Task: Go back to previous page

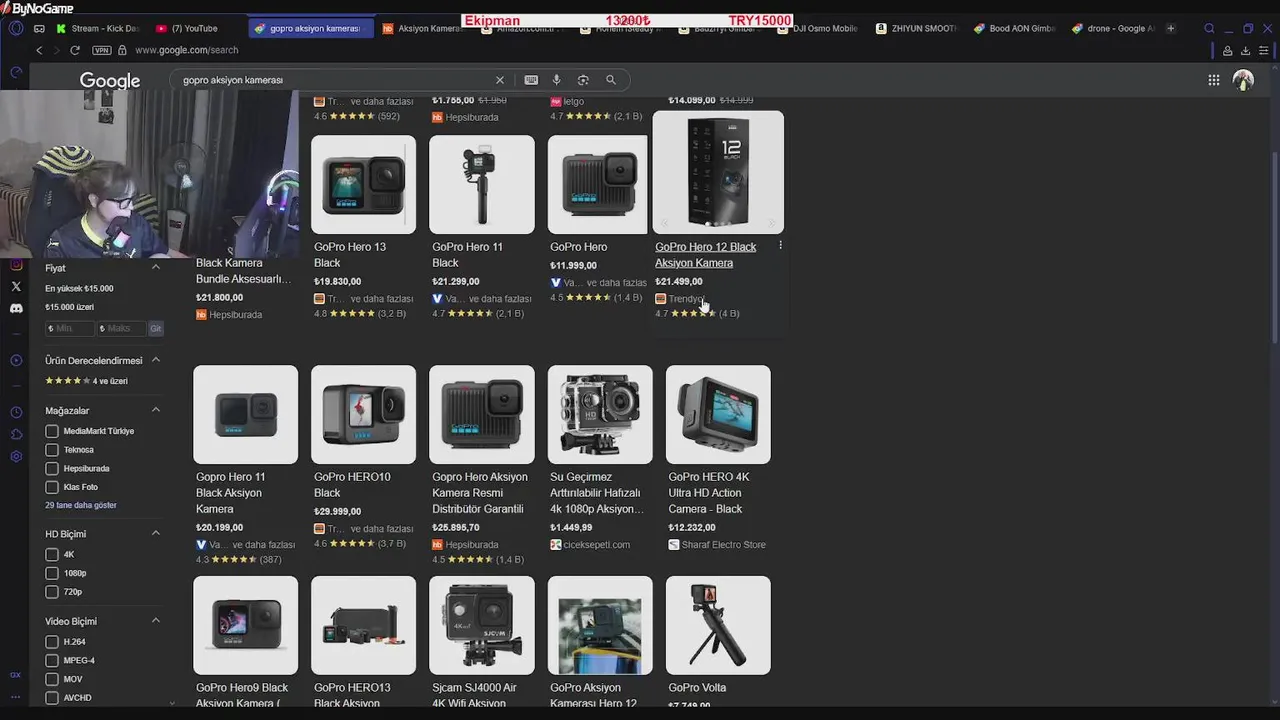Action: (39, 50)
